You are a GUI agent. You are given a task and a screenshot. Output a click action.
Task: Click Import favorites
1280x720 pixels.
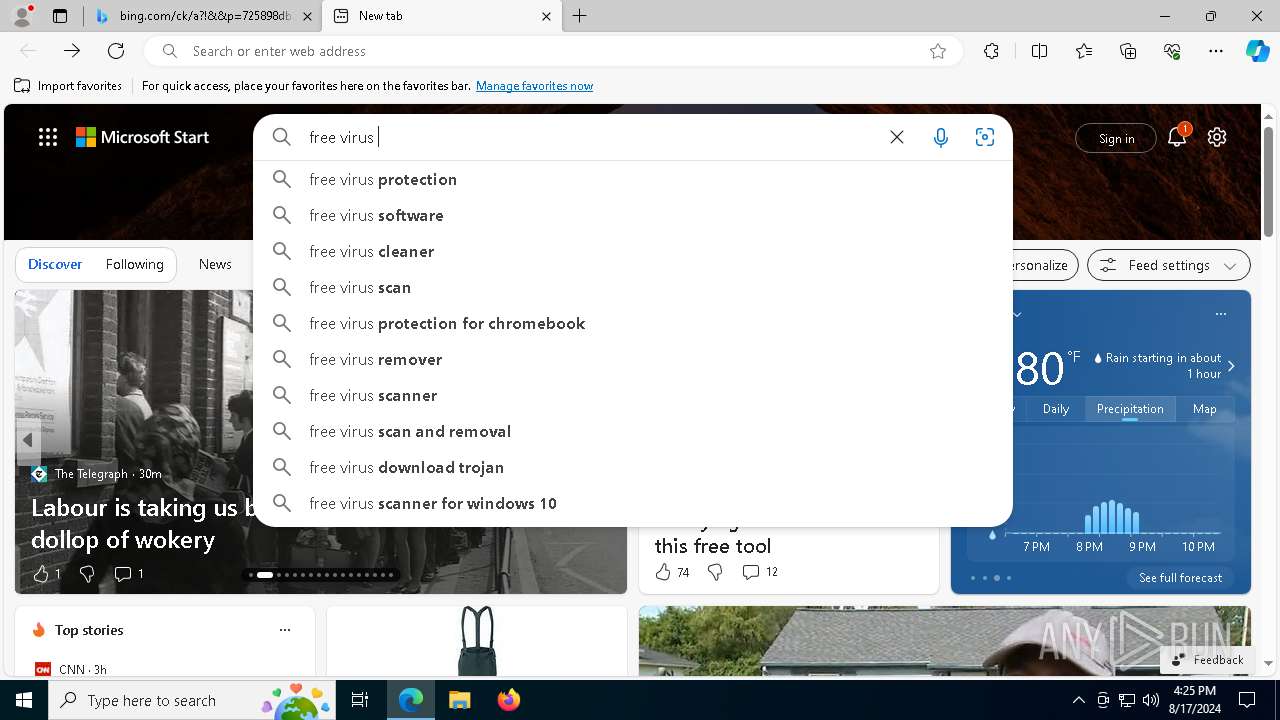point(68,86)
